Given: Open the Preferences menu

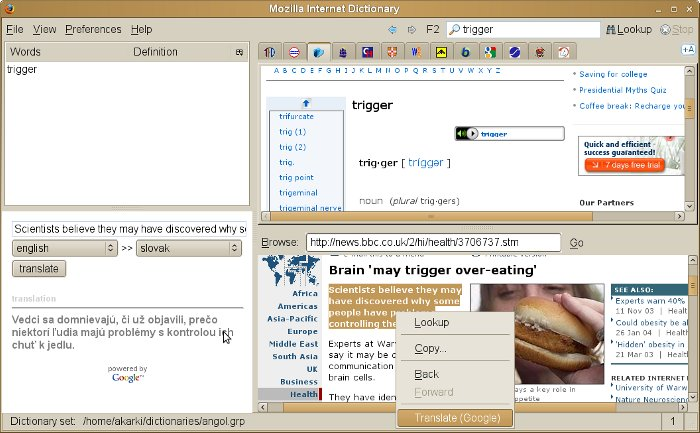Looking at the screenshot, I should [x=93, y=29].
